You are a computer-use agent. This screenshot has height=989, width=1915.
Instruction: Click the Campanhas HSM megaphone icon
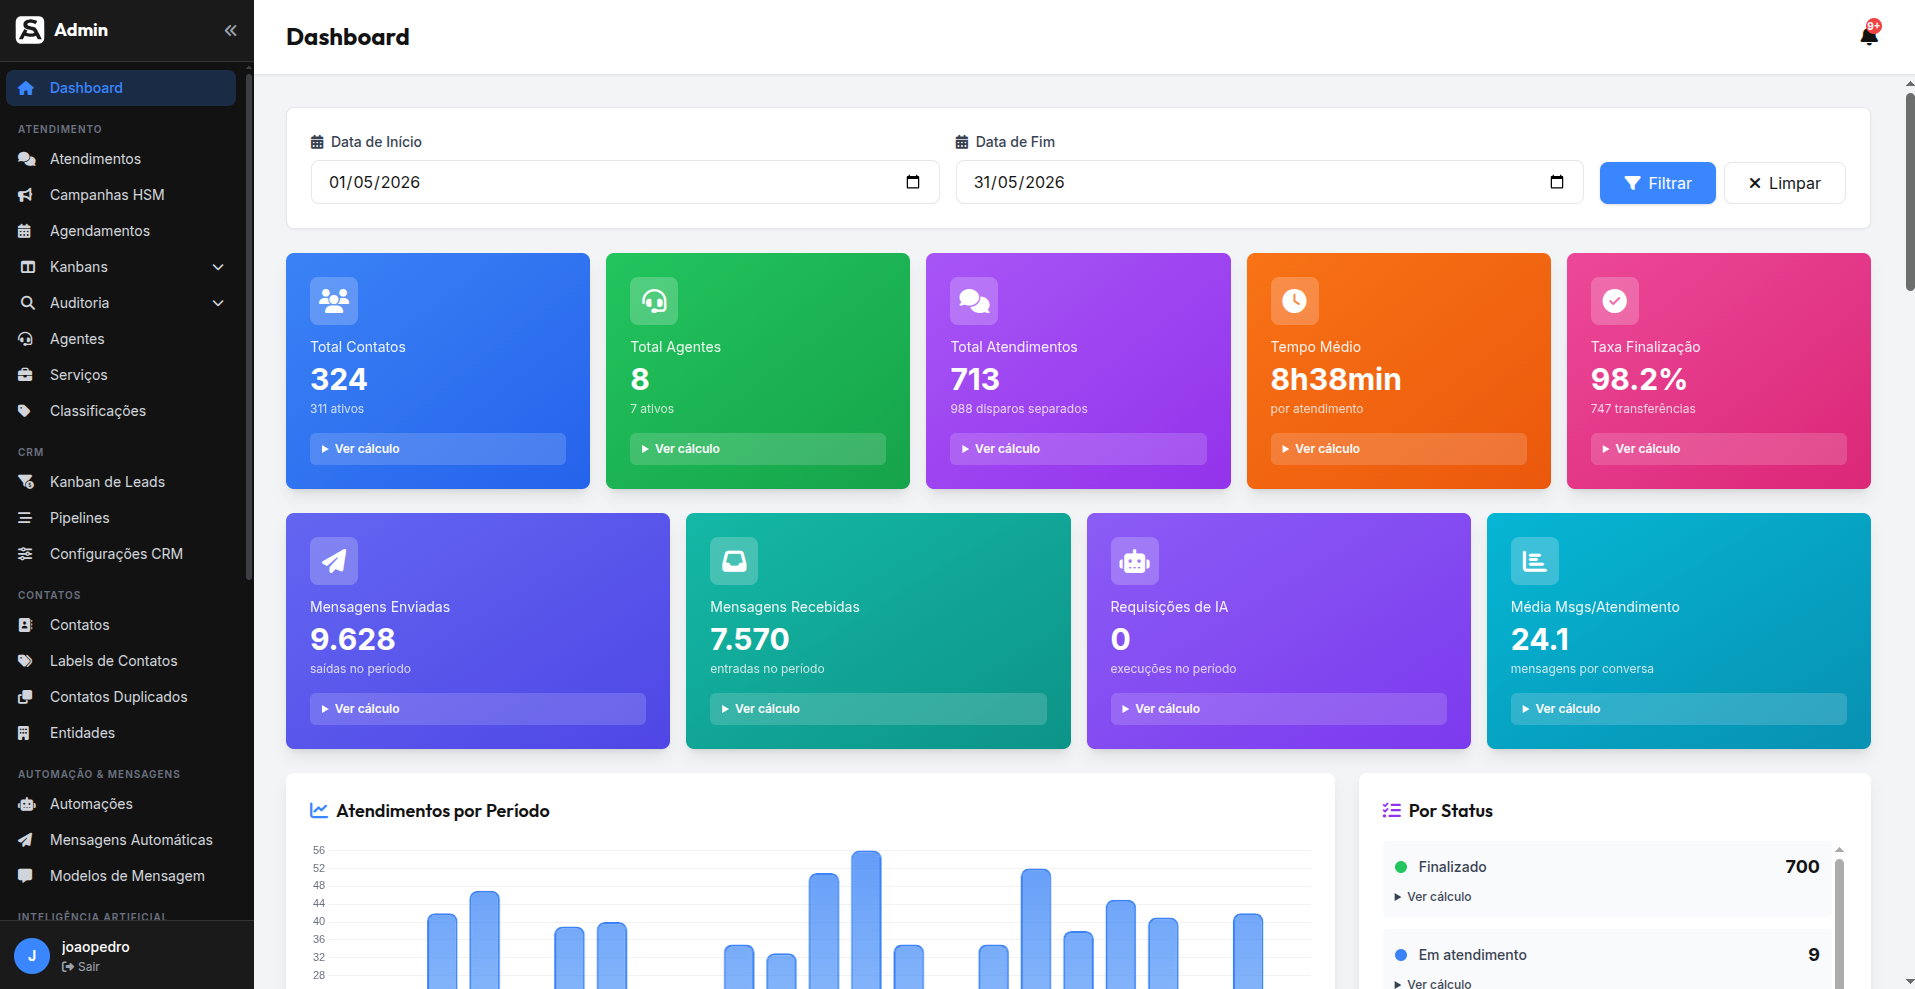pyautogui.click(x=26, y=195)
